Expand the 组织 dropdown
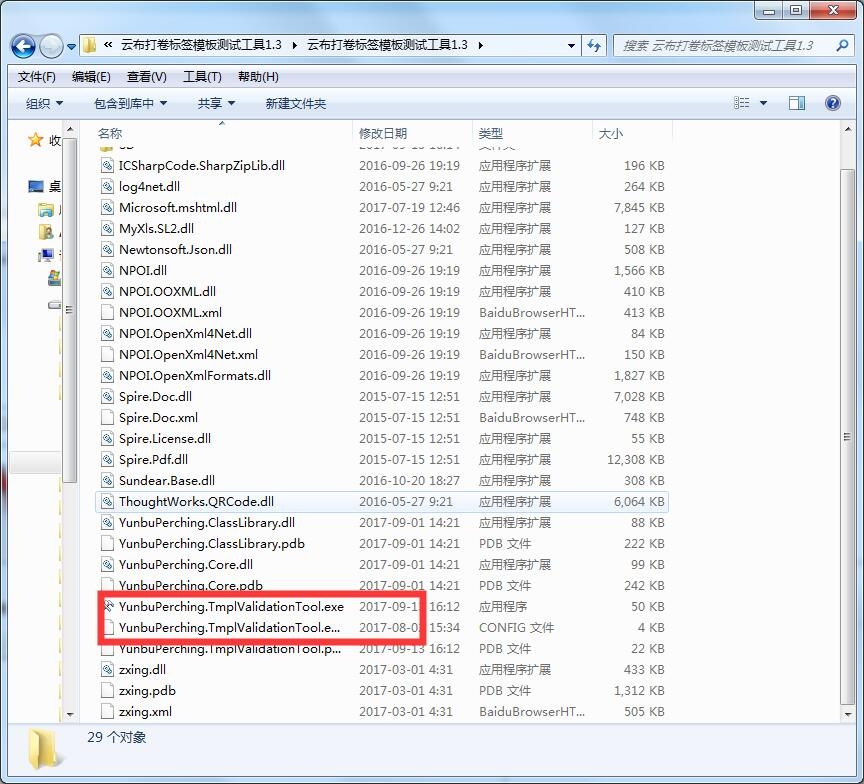The height and width of the screenshot is (784, 864). (x=44, y=103)
